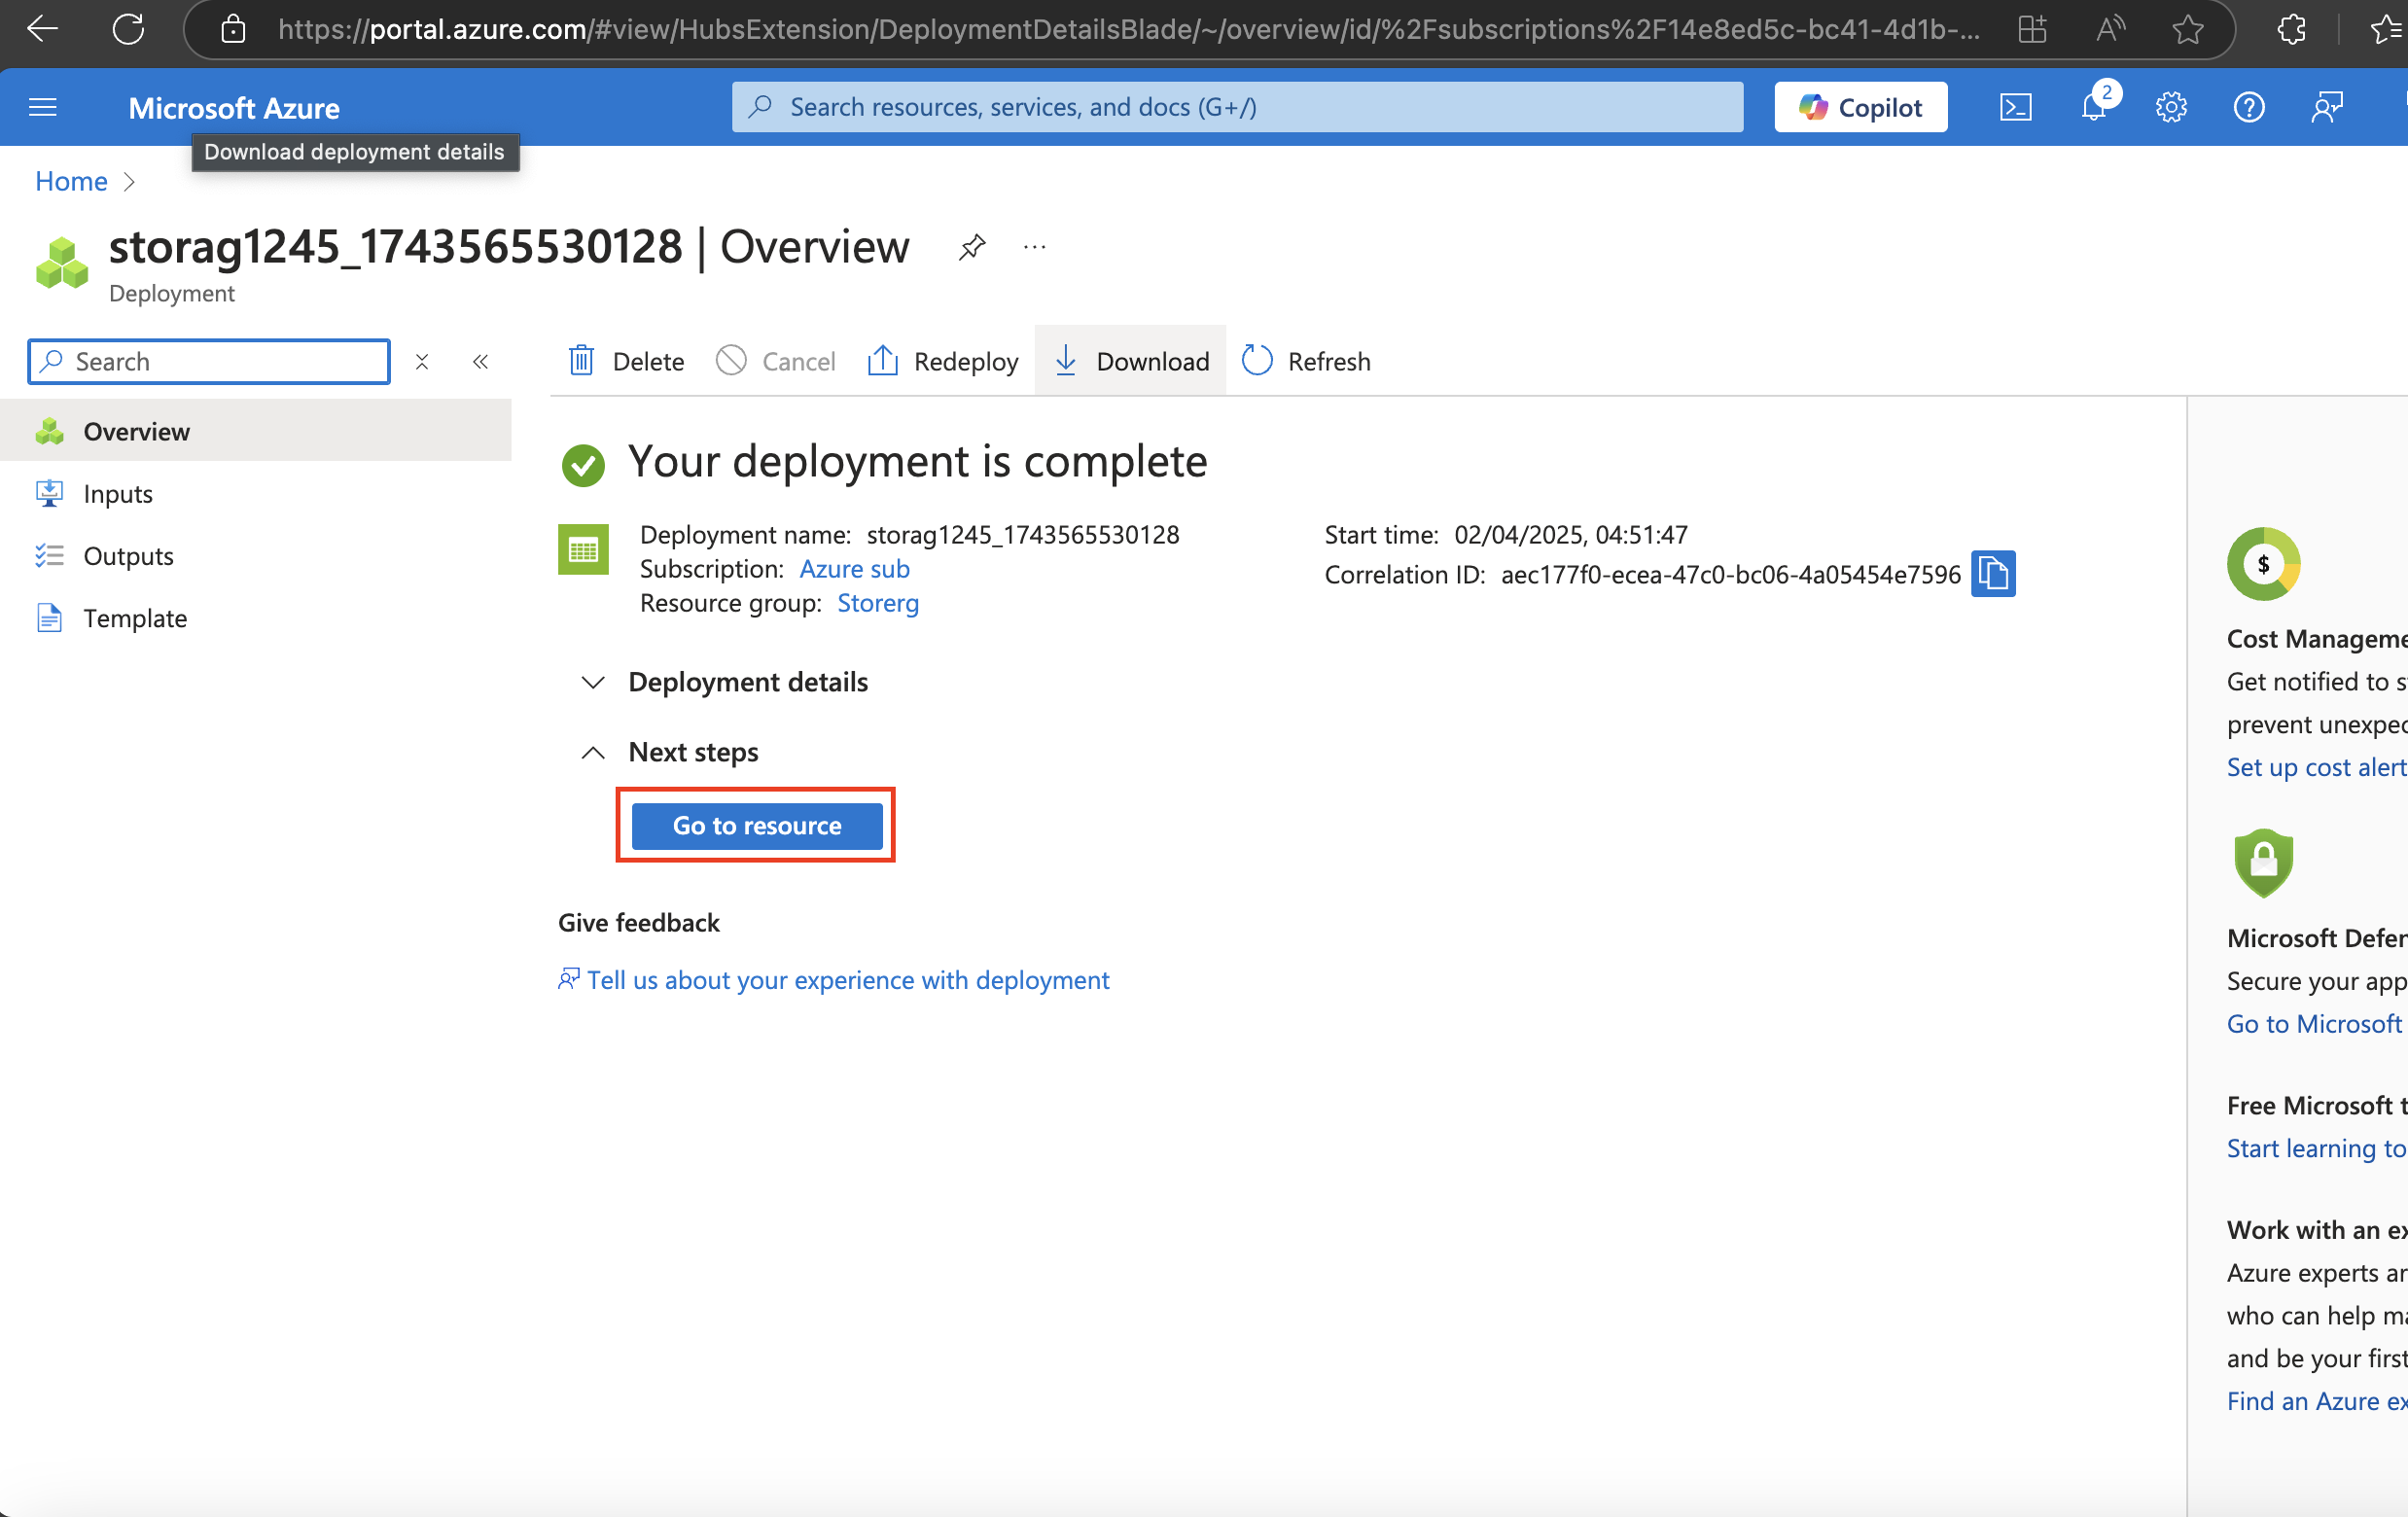
Task: Activate read aloud icon in address bar
Action: pos(2110,29)
